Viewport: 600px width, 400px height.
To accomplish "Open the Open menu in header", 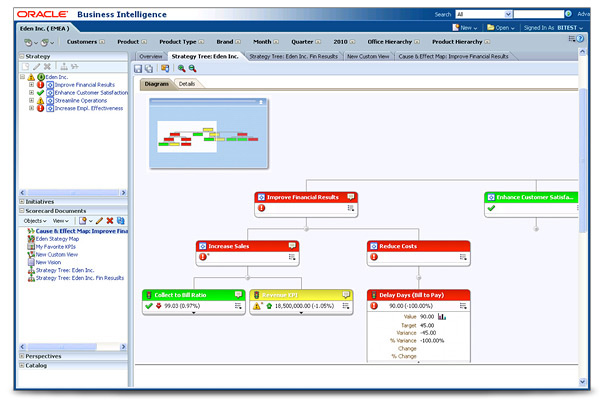I will tap(501, 28).
